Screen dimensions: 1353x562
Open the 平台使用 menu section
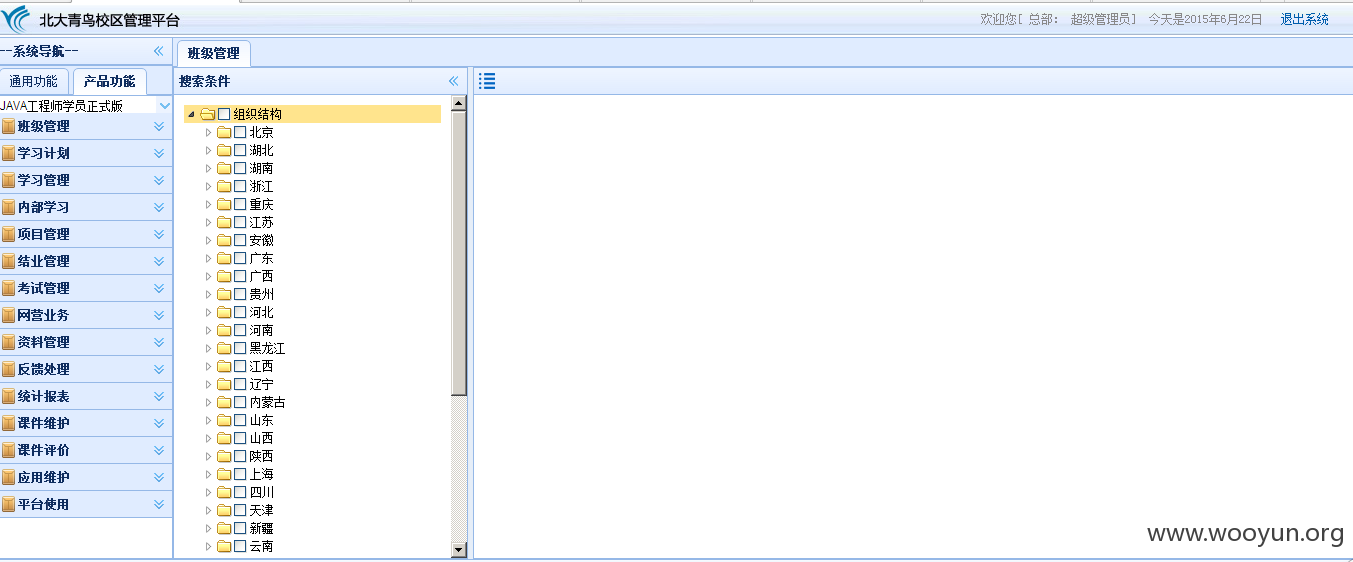[x=85, y=504]
